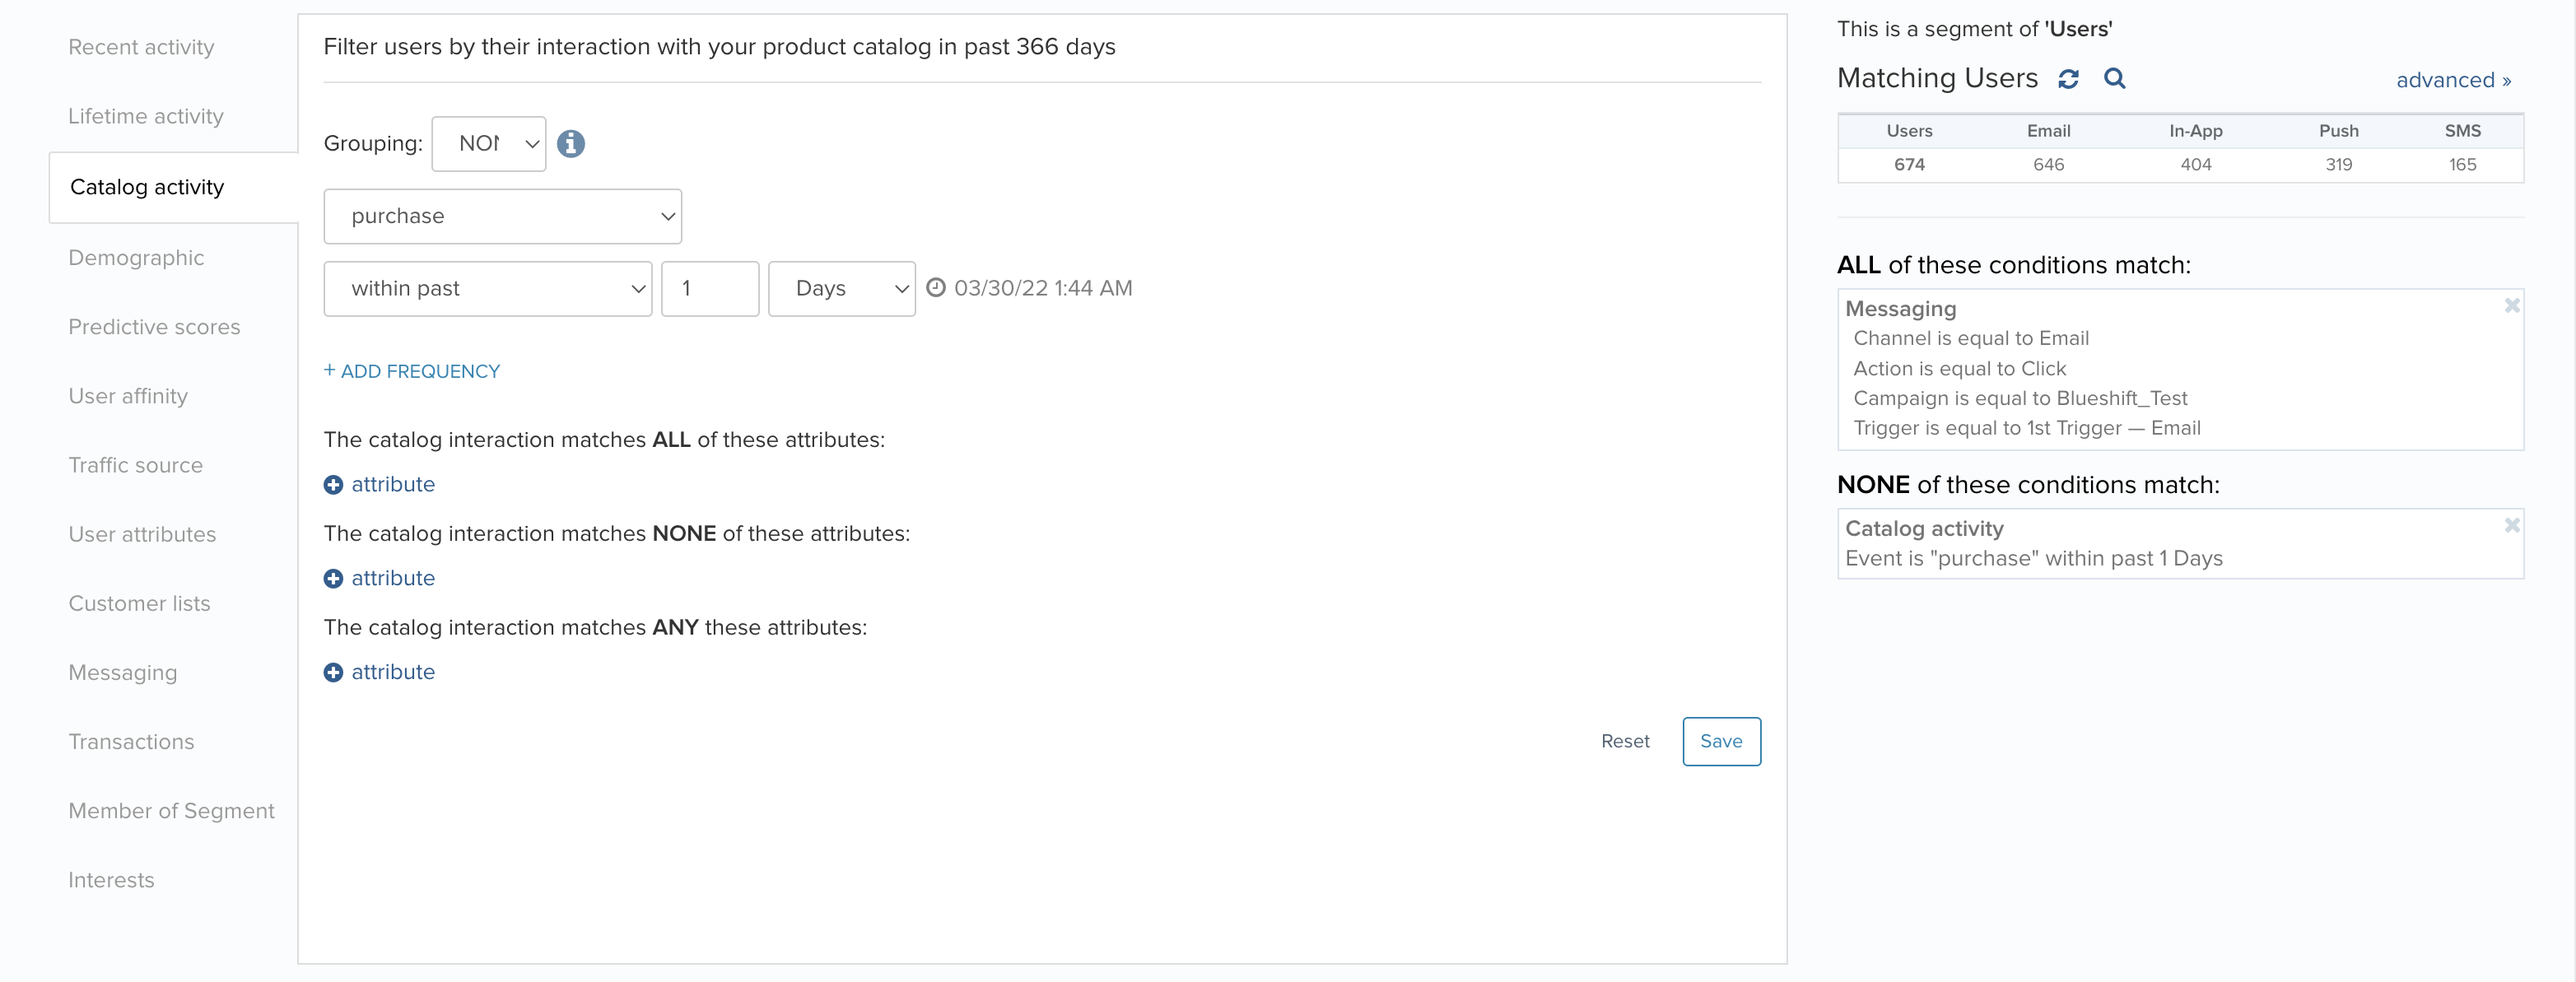Open the Member of Segment tab
The height and width of the screenshot is (982, 2576).
pyautogui.click(x=171, y=811)
